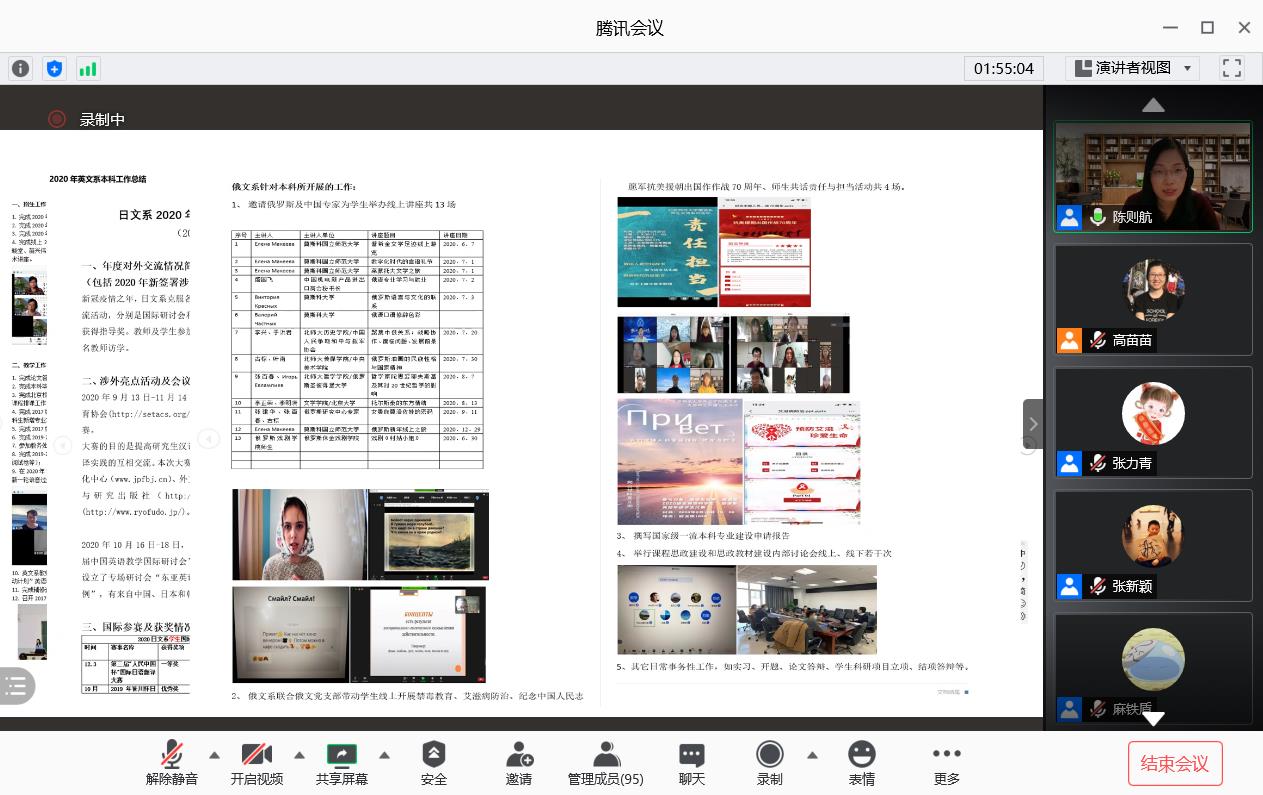Viewport: 1263px width, 795px height.
Task: Open the meeting info icon
Action: [20, 68]
